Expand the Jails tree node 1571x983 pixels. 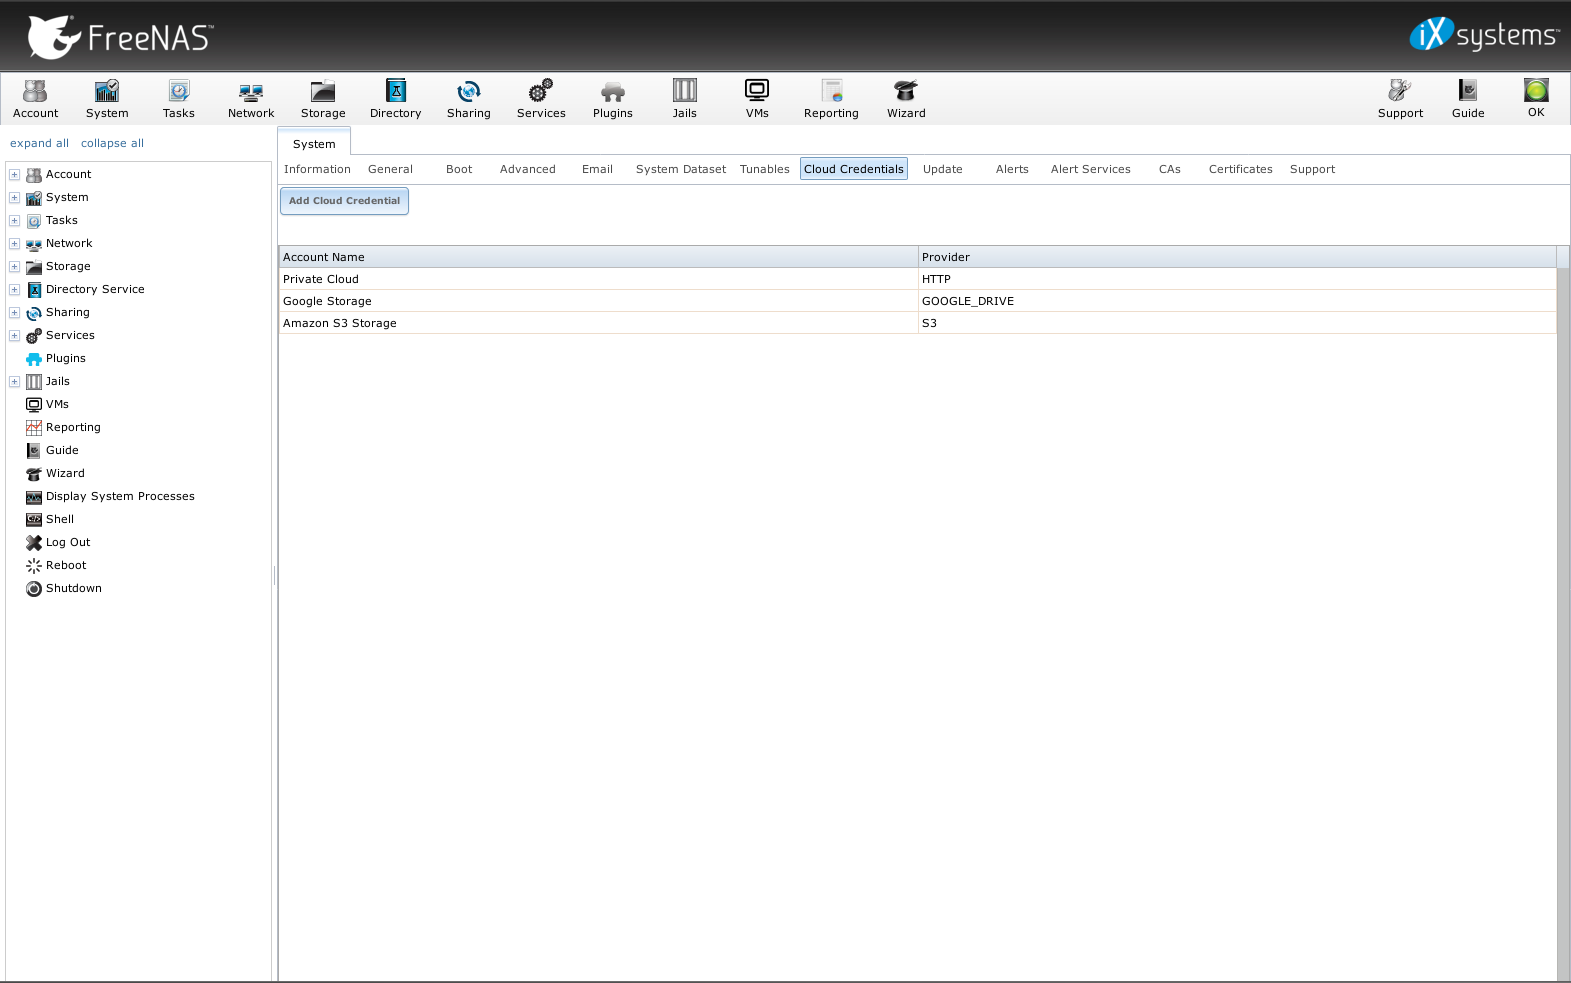tap(15, 381)
